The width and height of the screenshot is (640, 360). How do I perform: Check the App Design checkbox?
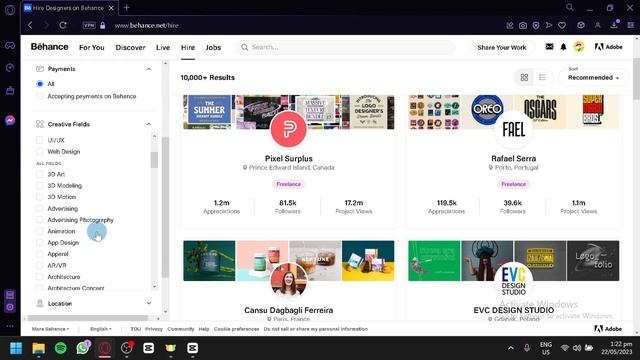pyautogui.click(x=40, y=242)
